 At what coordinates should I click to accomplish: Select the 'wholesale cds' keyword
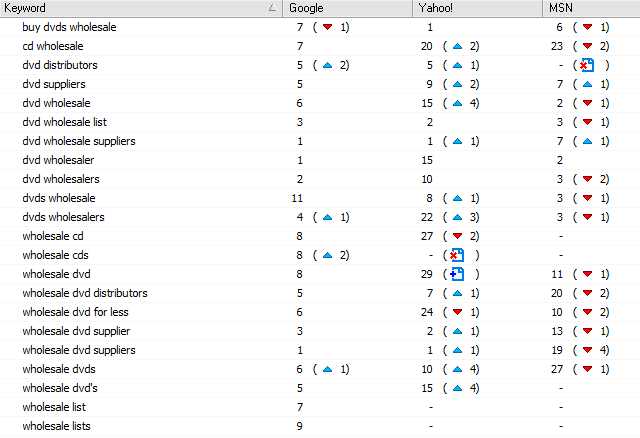56,255
